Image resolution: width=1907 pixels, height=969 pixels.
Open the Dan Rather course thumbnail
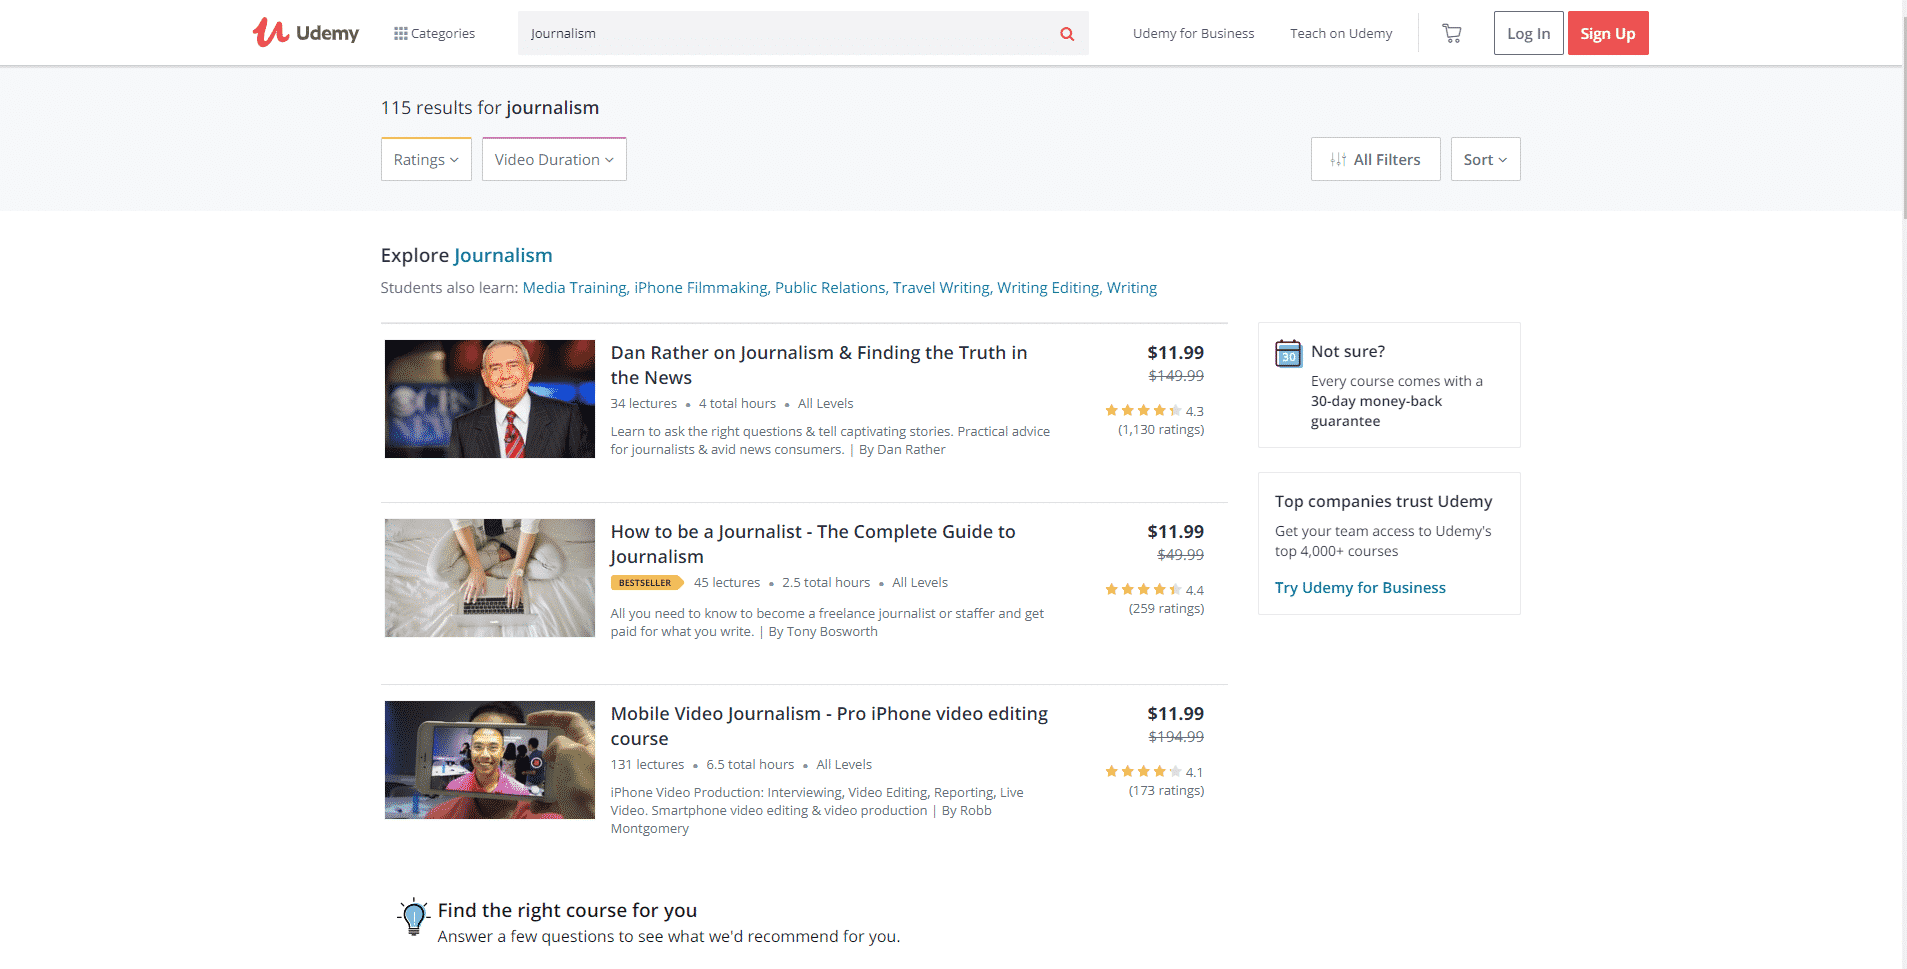pos(490,399)
